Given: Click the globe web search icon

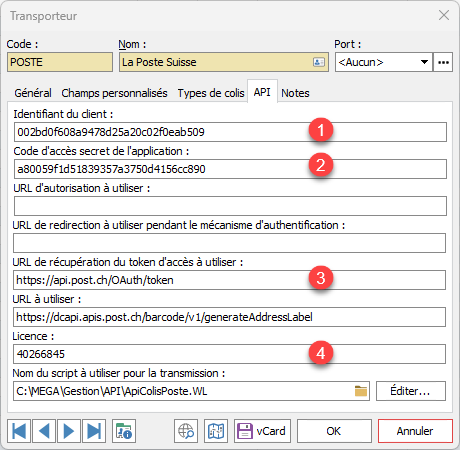Looking at the screenshot, I should [x=186, y=431].
